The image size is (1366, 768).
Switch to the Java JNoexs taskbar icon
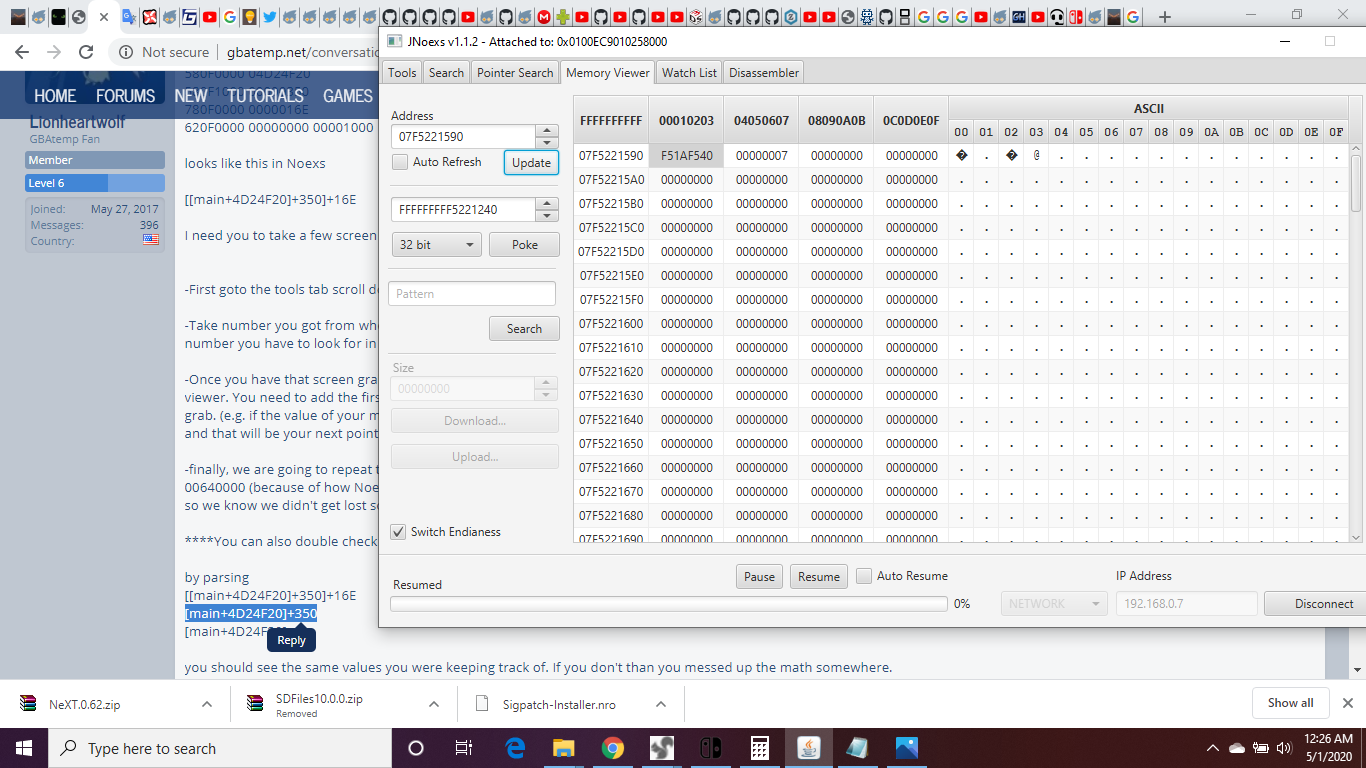pyautogui.click(x=809, y=748)
